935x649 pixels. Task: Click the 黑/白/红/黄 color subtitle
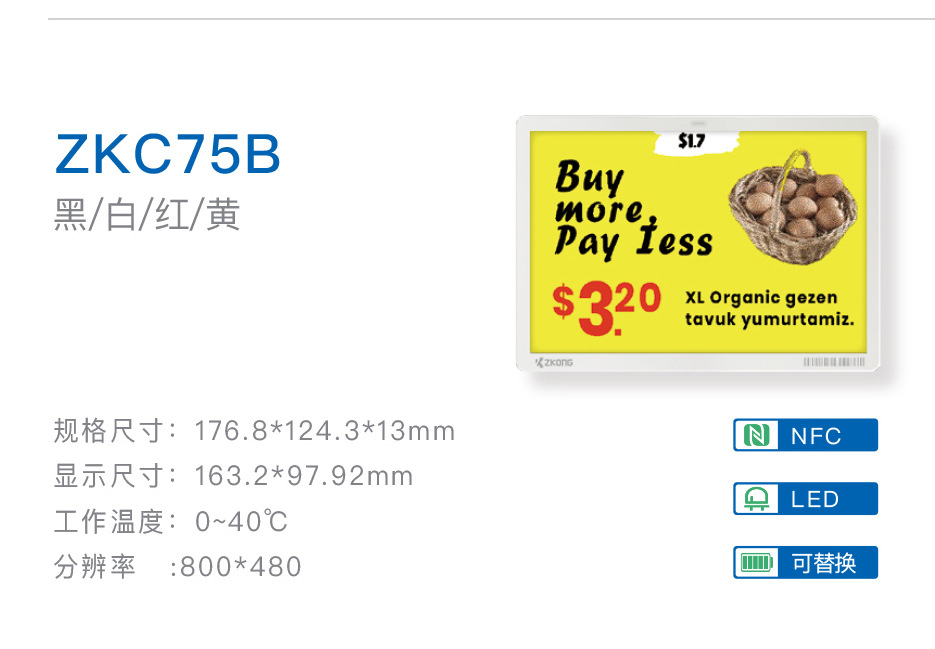[x=147, y=215]
